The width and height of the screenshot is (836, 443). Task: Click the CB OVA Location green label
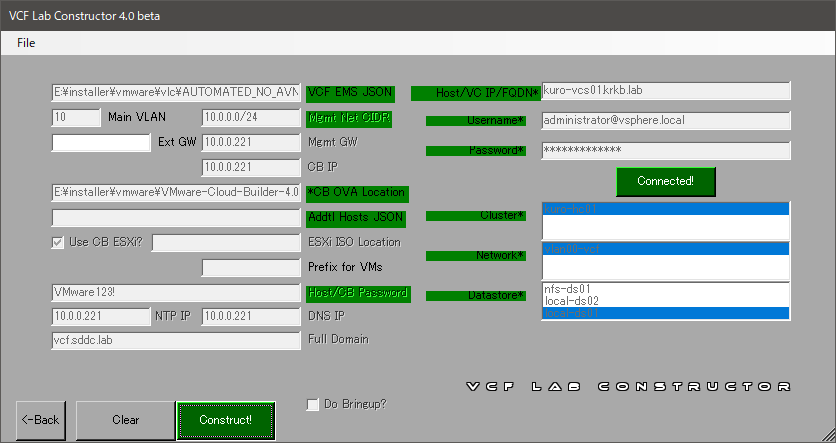coord(357,193)
